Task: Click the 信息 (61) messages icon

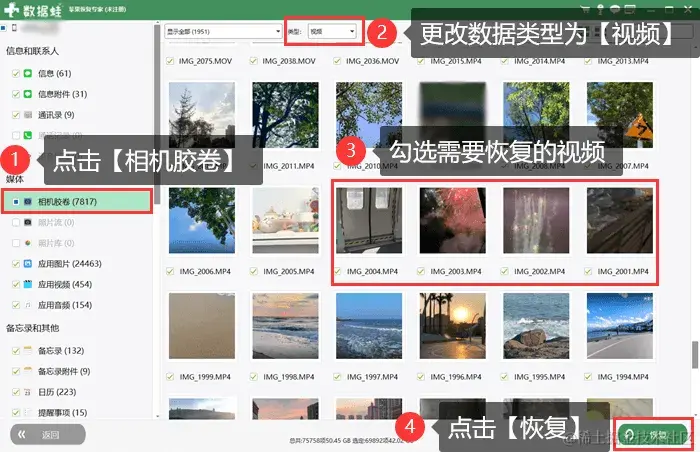Action: [28, 73]
